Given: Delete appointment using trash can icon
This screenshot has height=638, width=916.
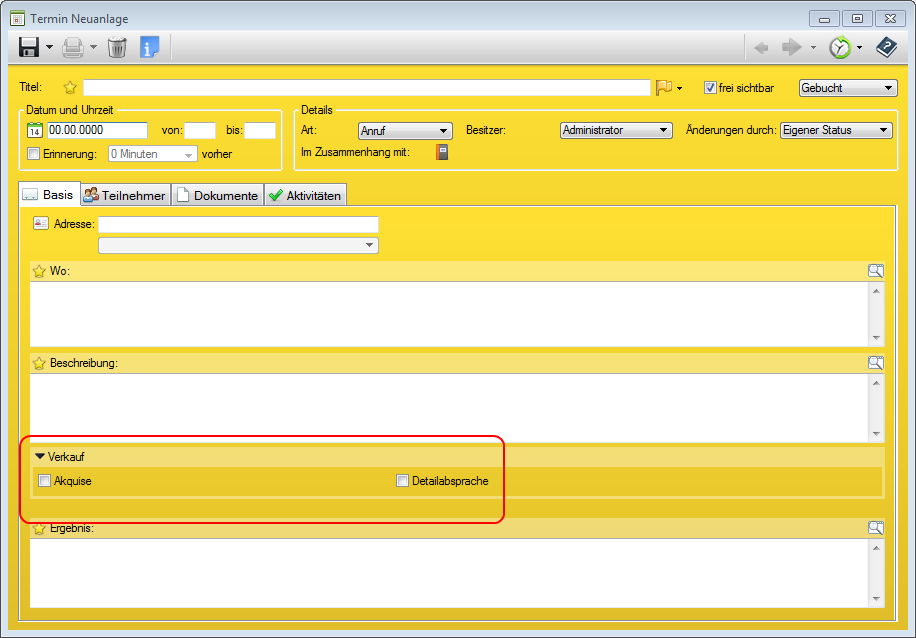Looking at the screenshot, I should coord(117,47).
